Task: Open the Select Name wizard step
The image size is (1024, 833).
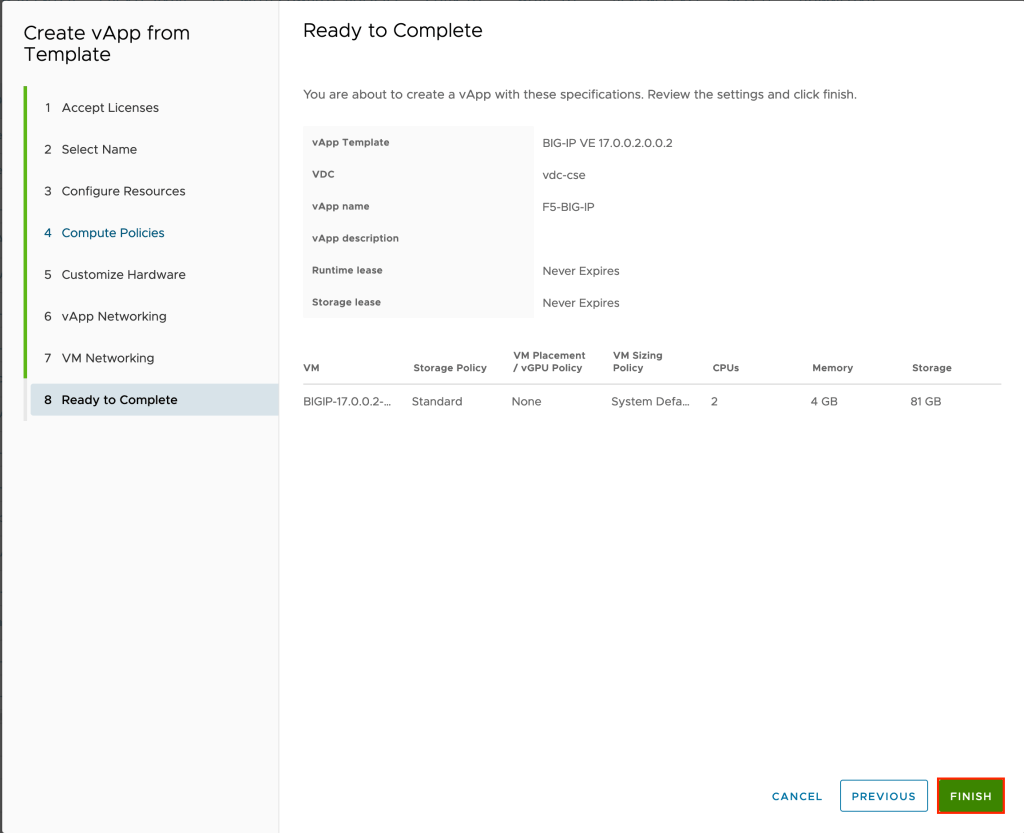Action: 99,150
